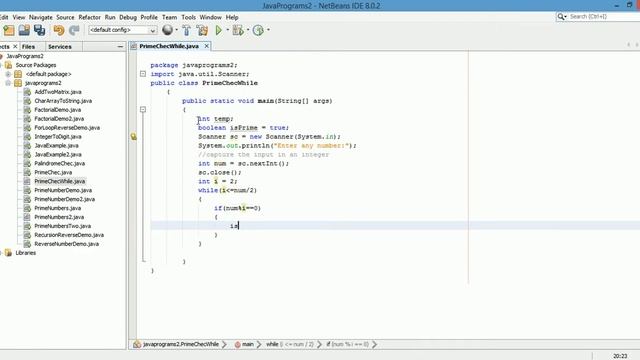Close the PrimeChecWhile.java editor tab
640x360 pixels.
tap(207, 46)
